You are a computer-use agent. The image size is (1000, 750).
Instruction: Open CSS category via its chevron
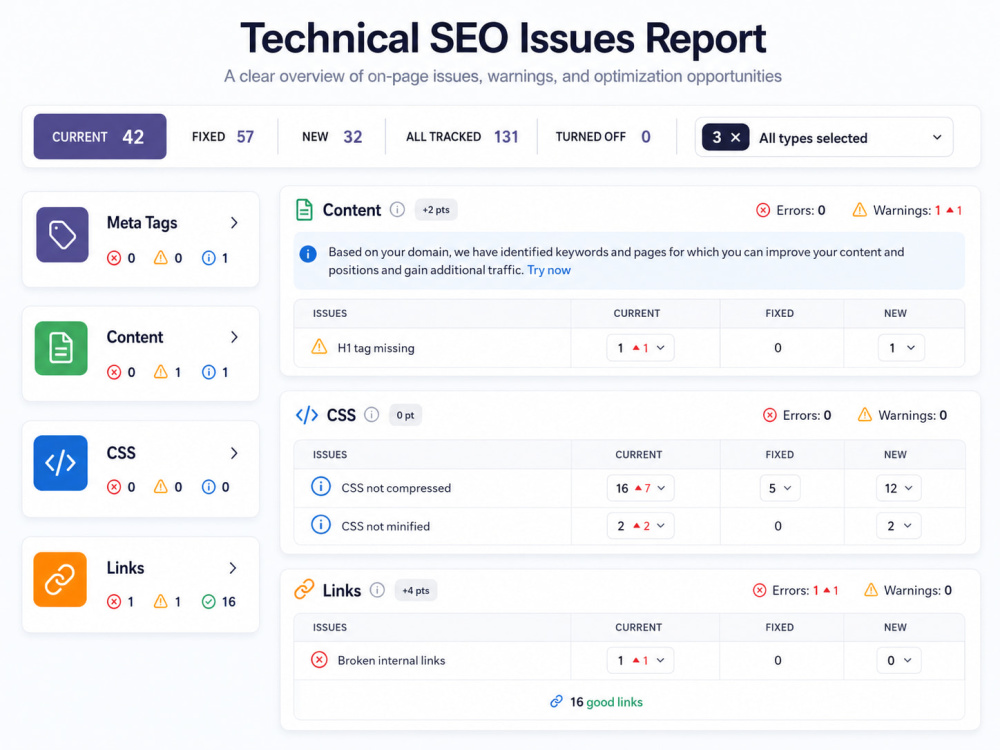[234, 453]
